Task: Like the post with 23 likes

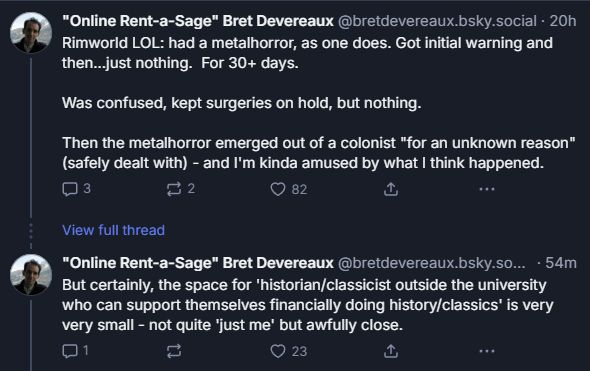Action: (278, 351)
